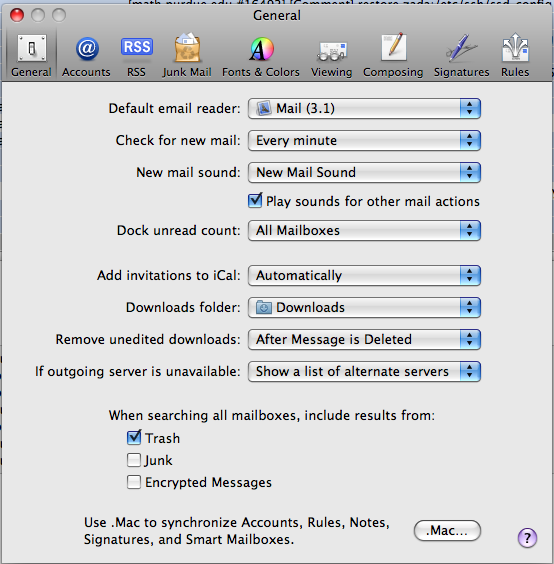Open the Add invitations to iCal dropdown
Image resolution: width=554 pixels, height=564 pixels.
coord(364,276)
